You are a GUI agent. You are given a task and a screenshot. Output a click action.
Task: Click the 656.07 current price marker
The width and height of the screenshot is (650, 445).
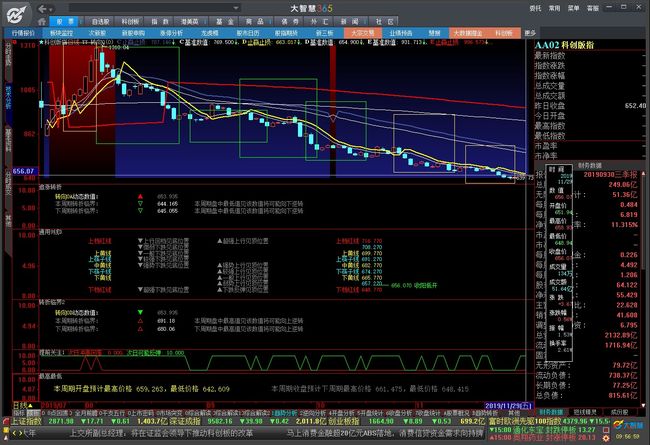tap(24, 171)
